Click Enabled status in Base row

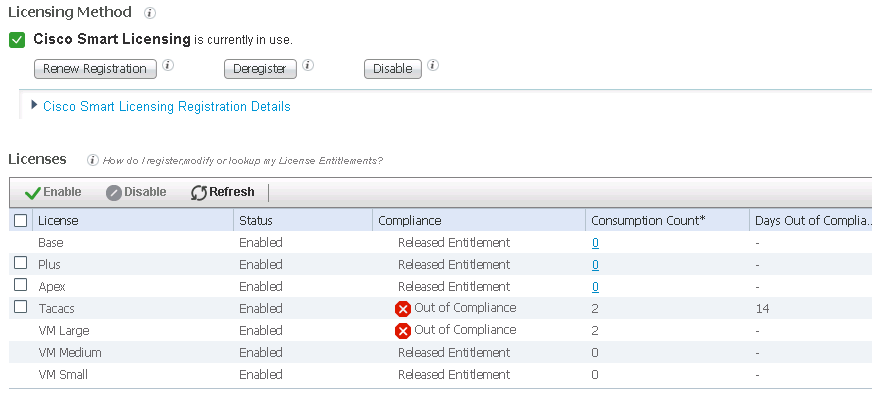[x=261, y=243]
